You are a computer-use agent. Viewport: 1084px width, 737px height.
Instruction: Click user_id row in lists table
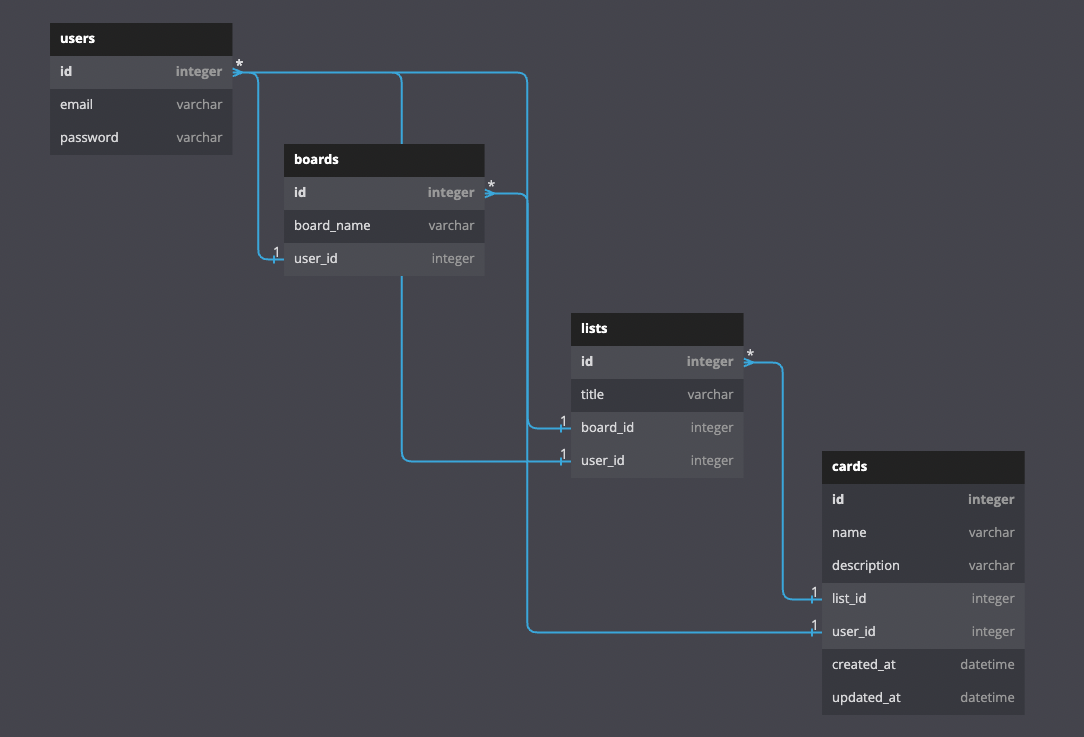click(657, 461)
